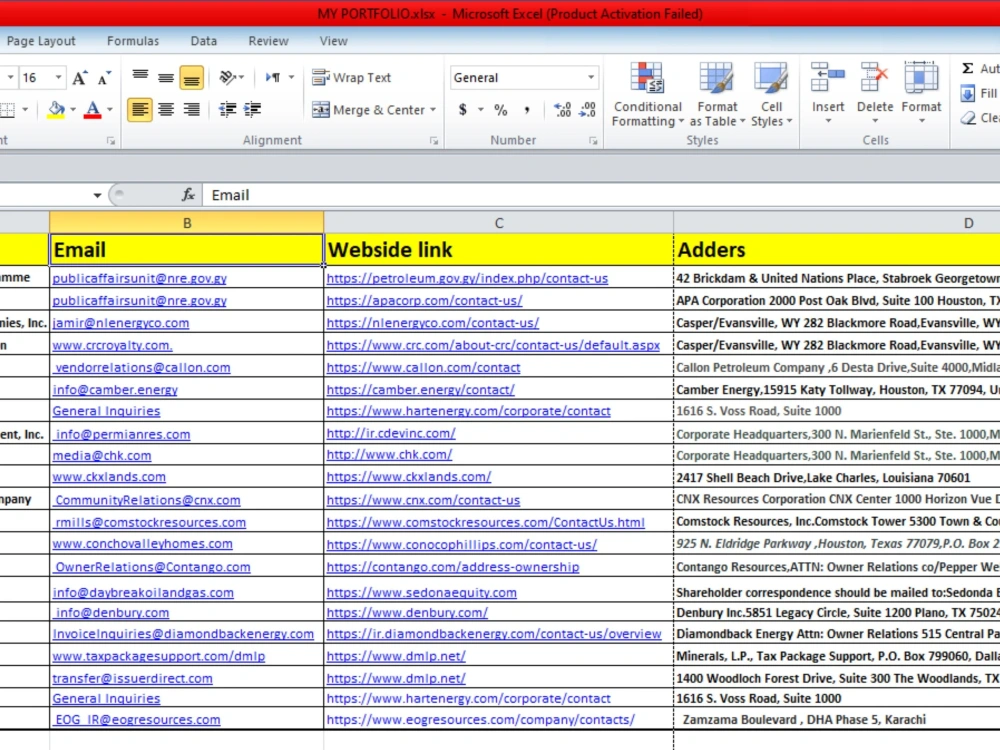Switch to the Formulas tab
Screen dimensions: 1000x750
(133, 41)
